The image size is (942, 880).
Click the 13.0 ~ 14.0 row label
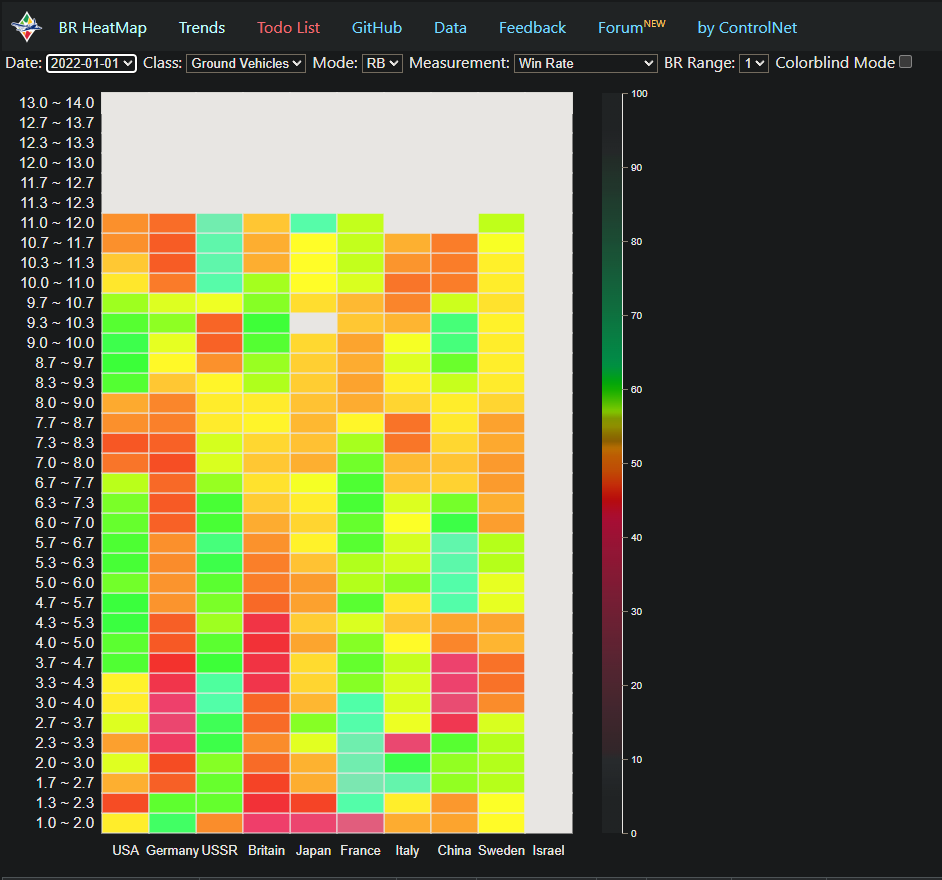click(x=56, y=103)
